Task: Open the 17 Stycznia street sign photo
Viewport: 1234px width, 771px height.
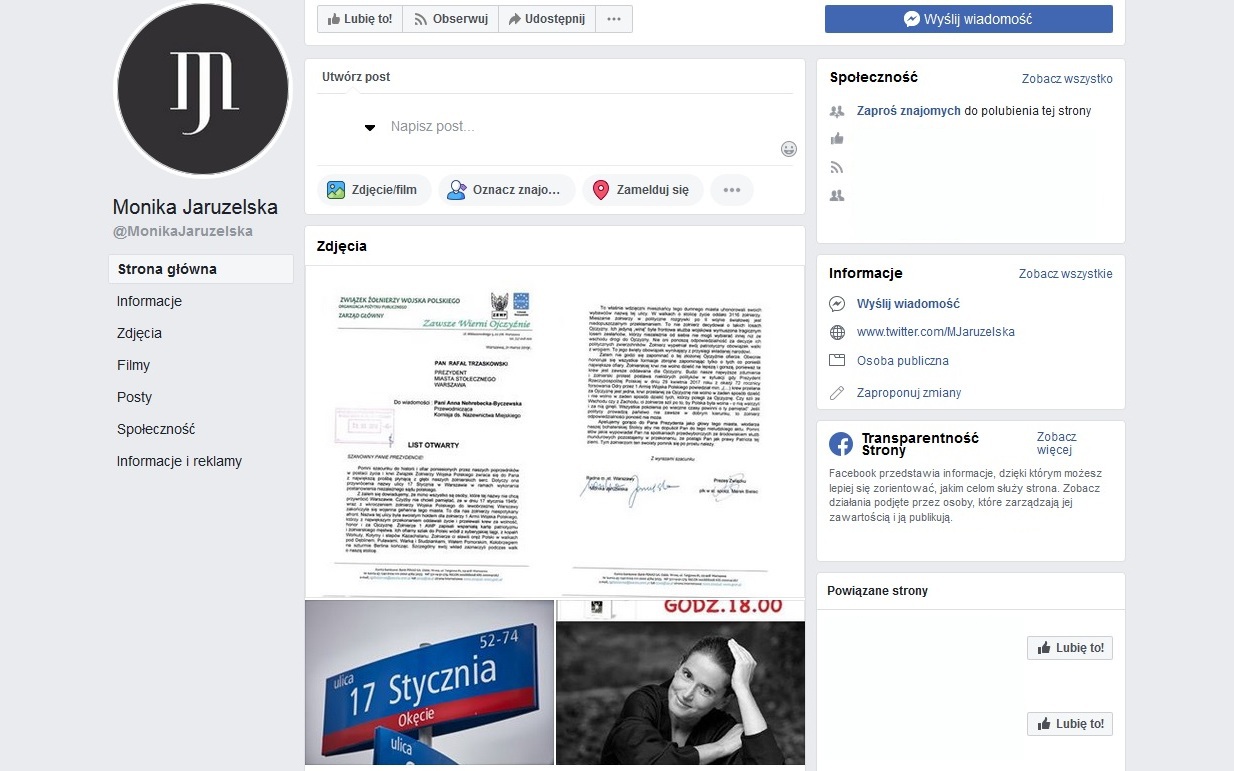Action: tap(430, 683)
